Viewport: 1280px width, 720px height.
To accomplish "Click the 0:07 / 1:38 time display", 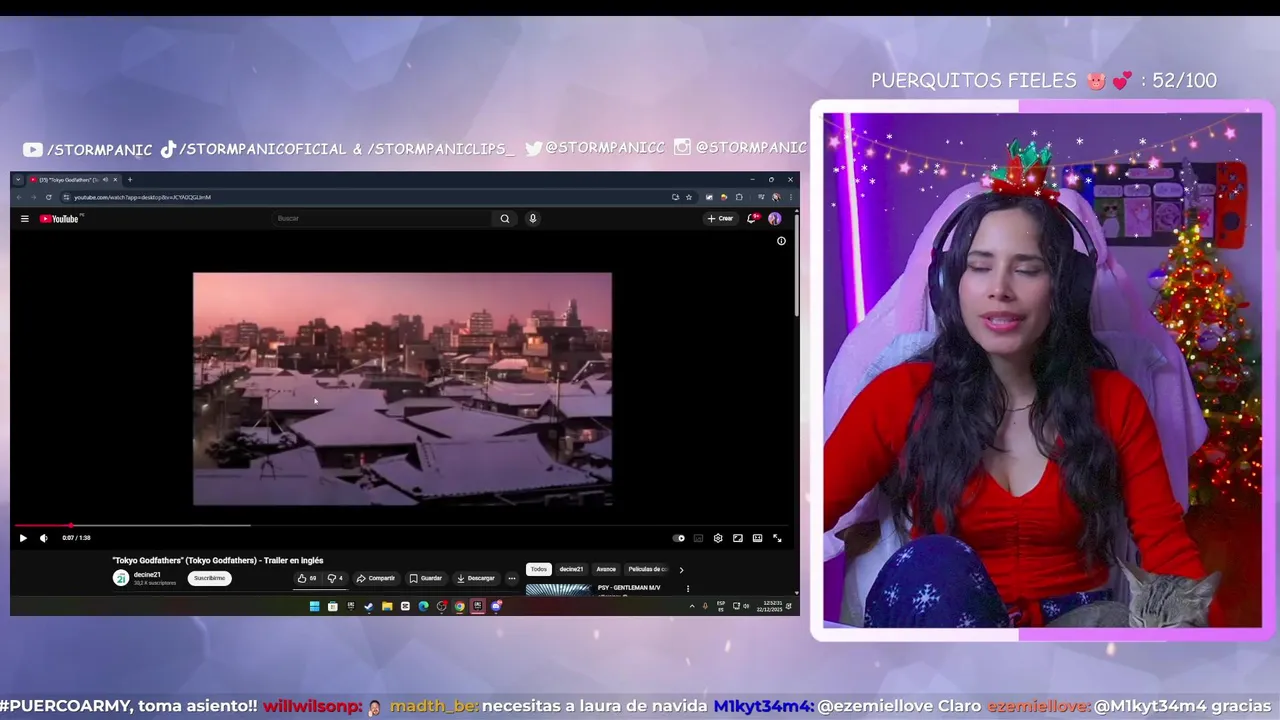I will (x=76, y=538).
